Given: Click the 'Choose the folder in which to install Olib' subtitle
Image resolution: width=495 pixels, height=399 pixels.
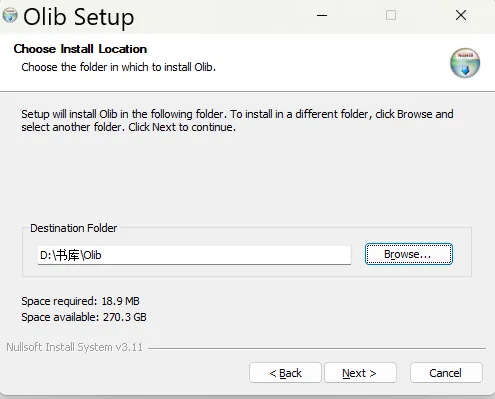Looking at the screenshot, I should point(119,67).
